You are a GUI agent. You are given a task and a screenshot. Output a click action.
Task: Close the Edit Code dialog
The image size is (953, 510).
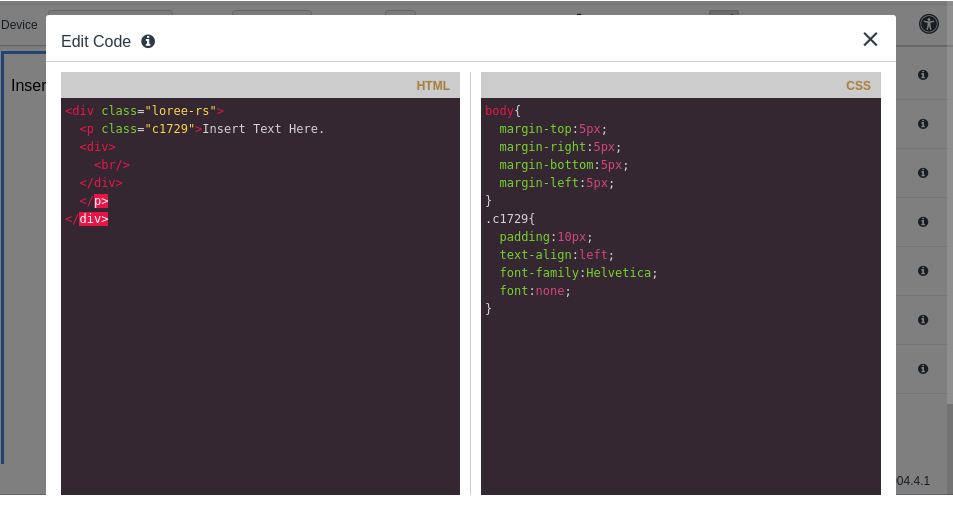[870, 40]
